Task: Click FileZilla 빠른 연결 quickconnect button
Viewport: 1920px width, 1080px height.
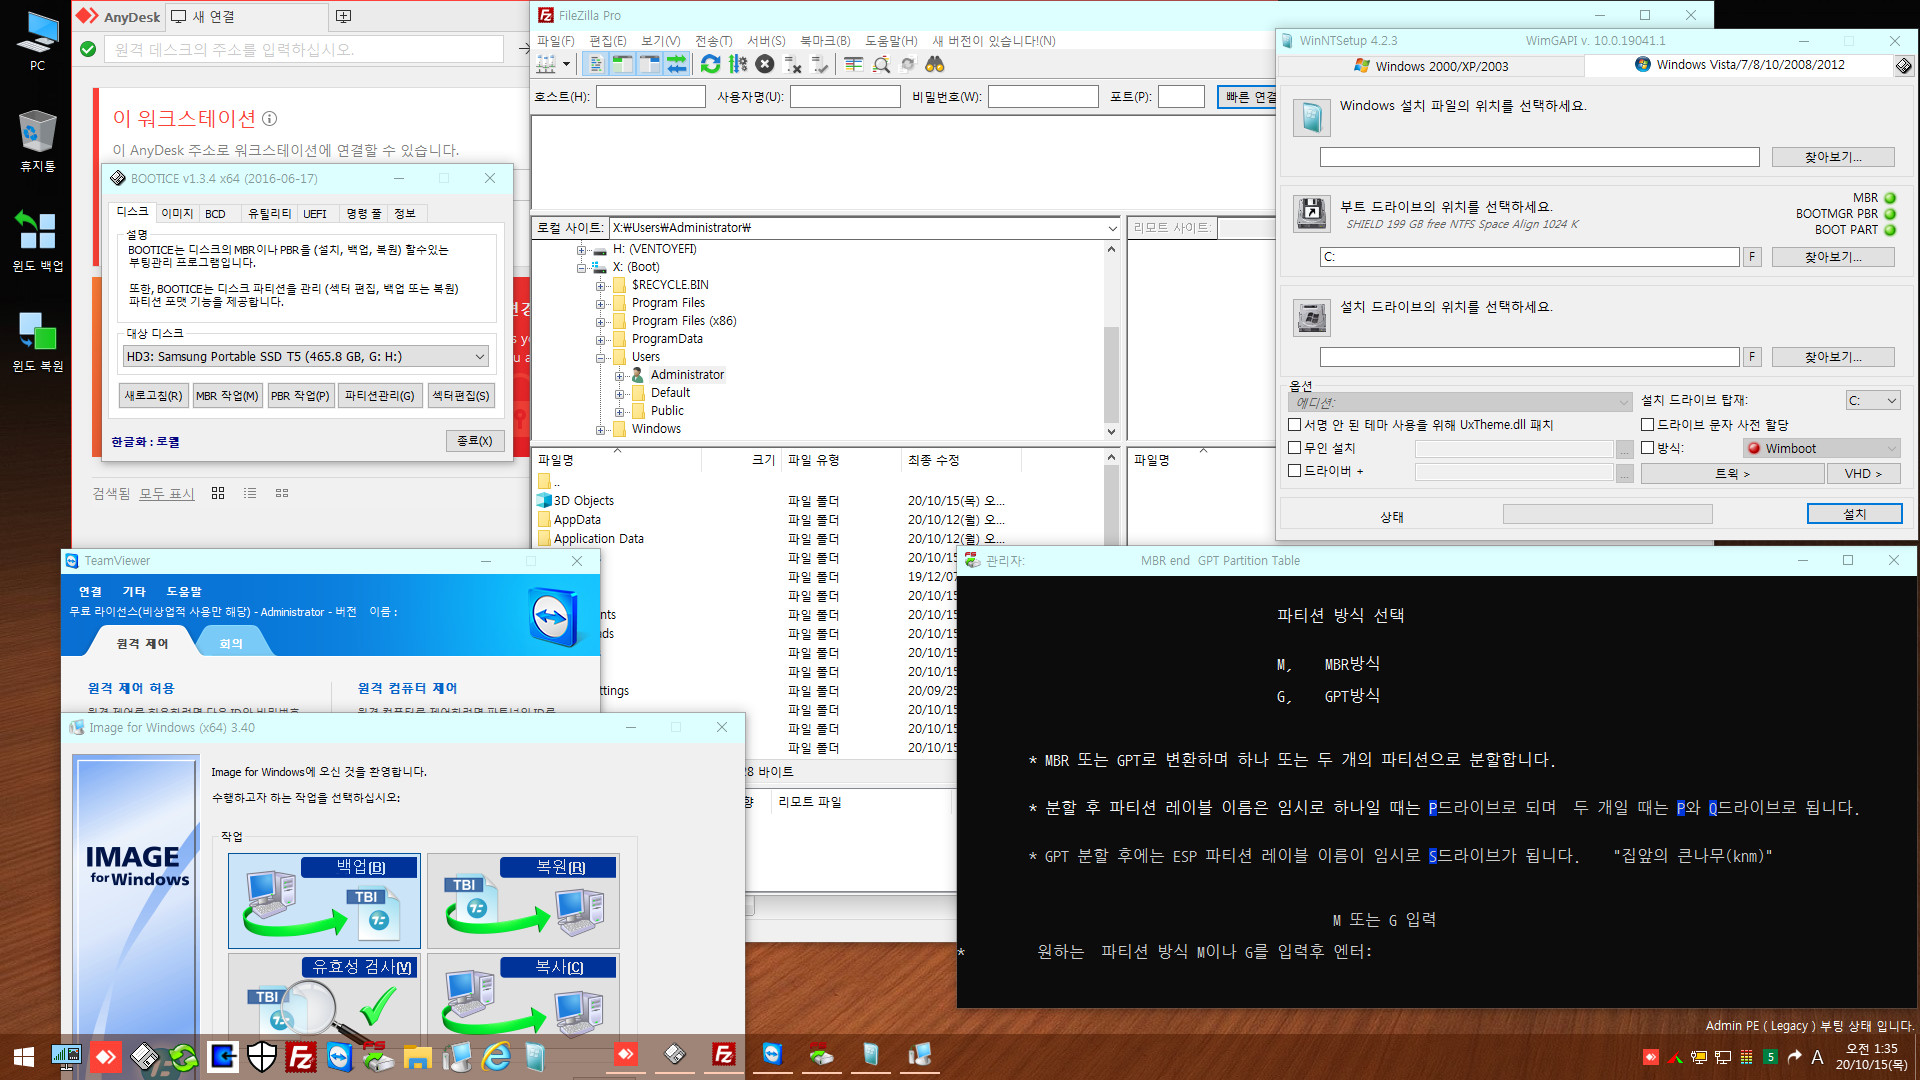Action: (1248, 97)
